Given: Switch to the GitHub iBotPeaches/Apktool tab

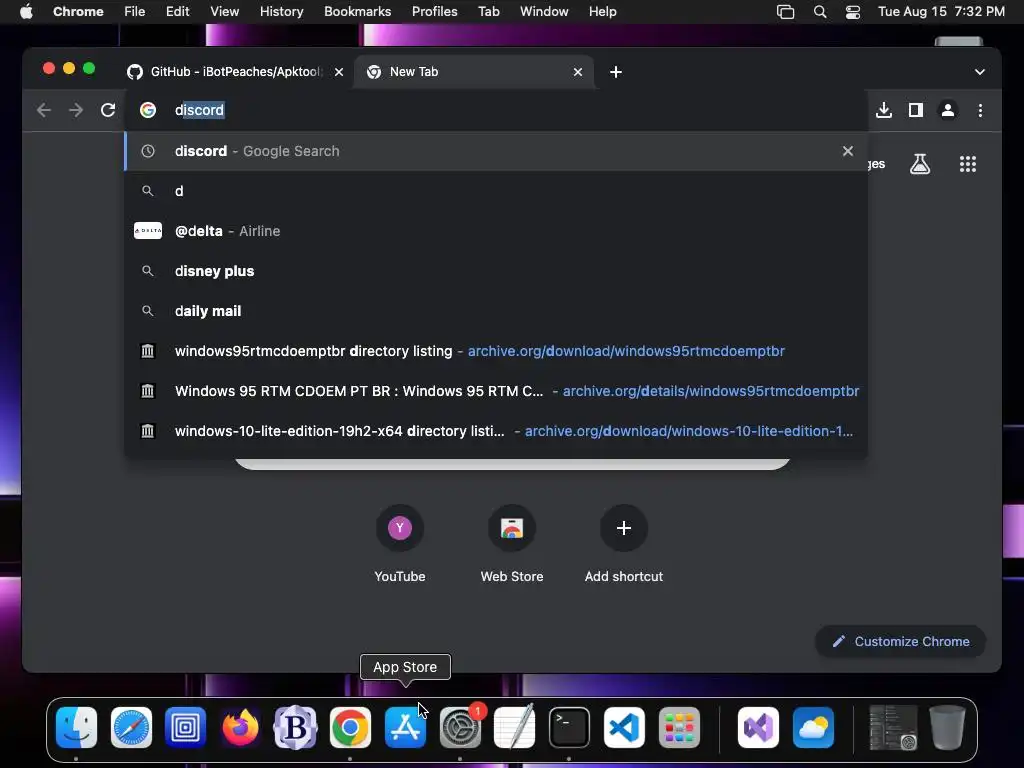Looking at the screenshot, I should [x=235, y=72].
